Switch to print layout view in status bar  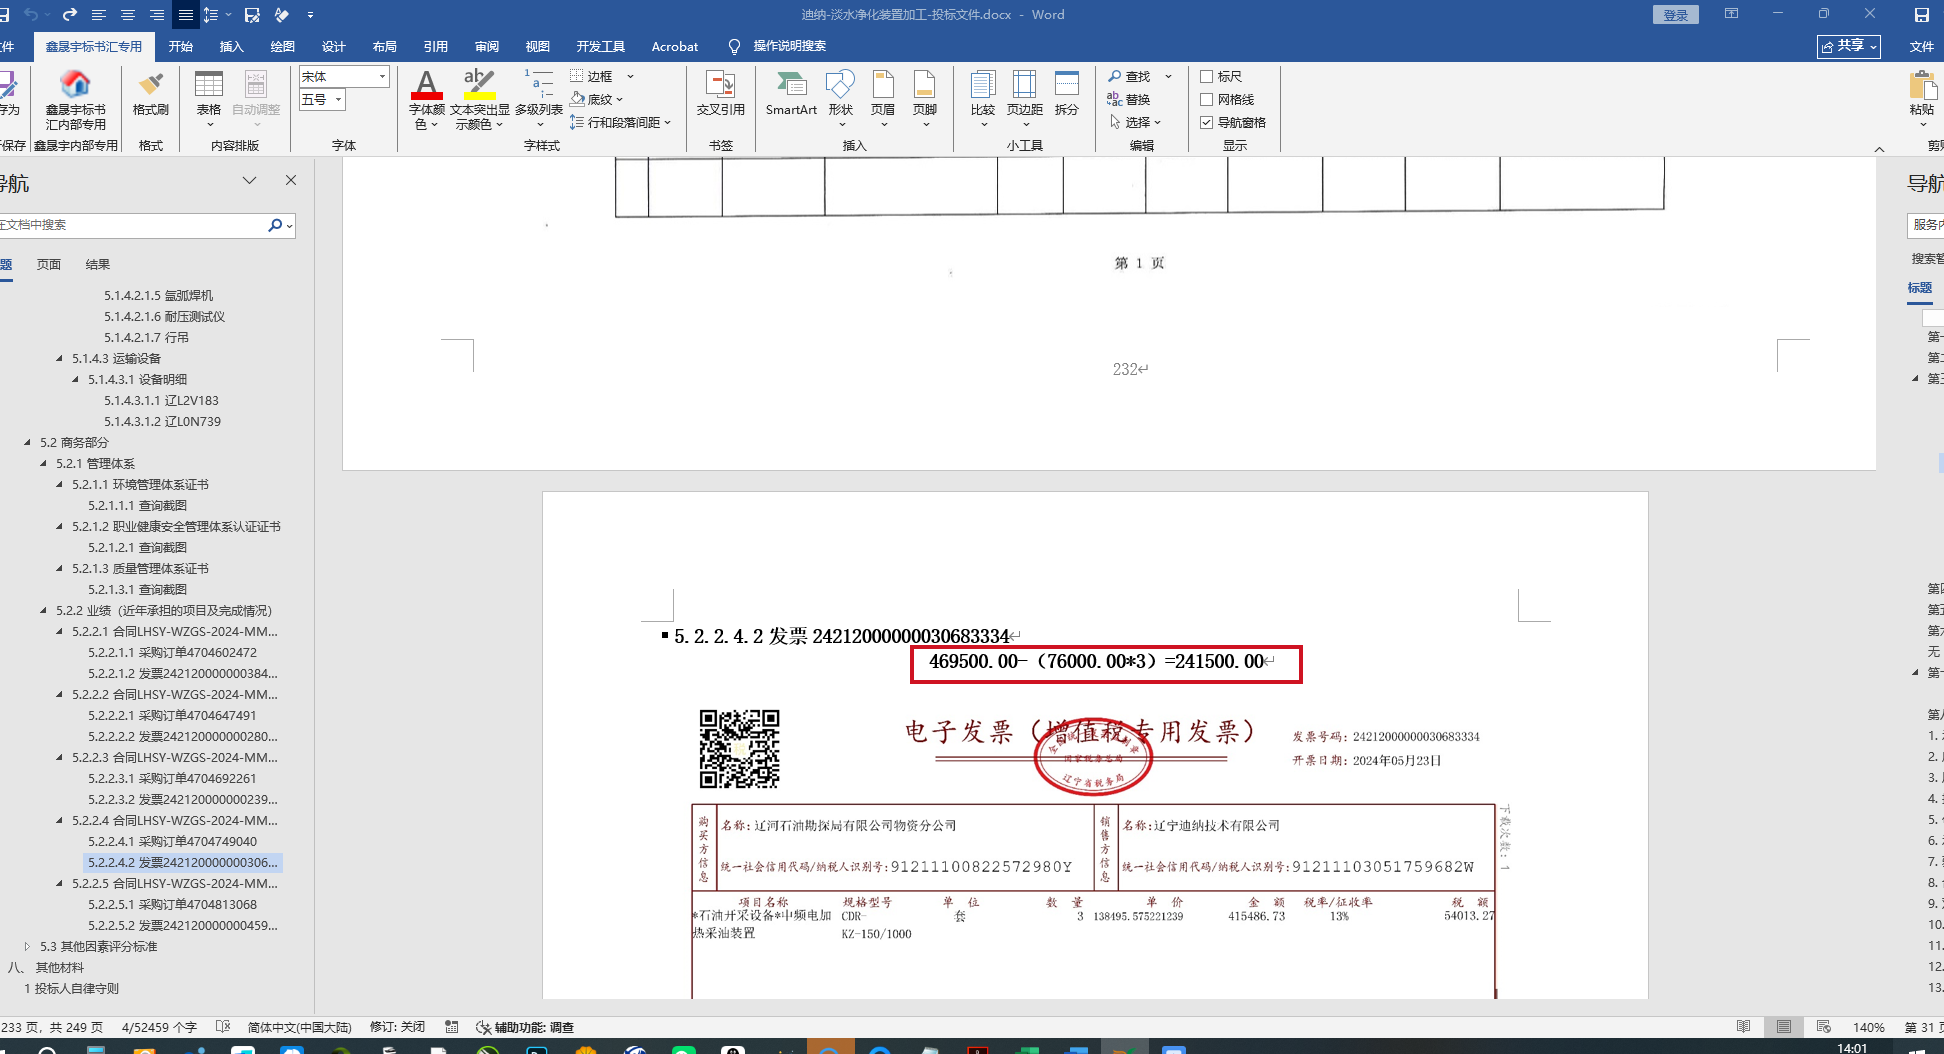click(1784, 1027)
